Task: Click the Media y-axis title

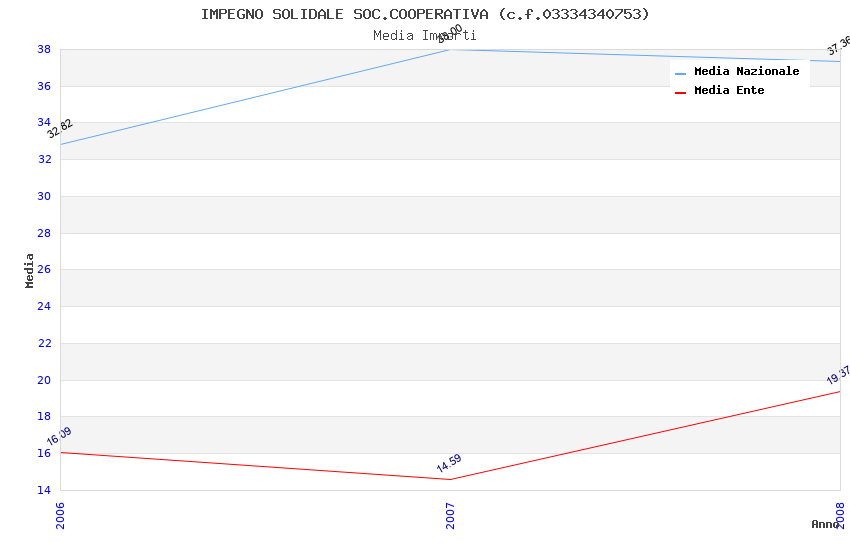Action: (x=29, y=270)
